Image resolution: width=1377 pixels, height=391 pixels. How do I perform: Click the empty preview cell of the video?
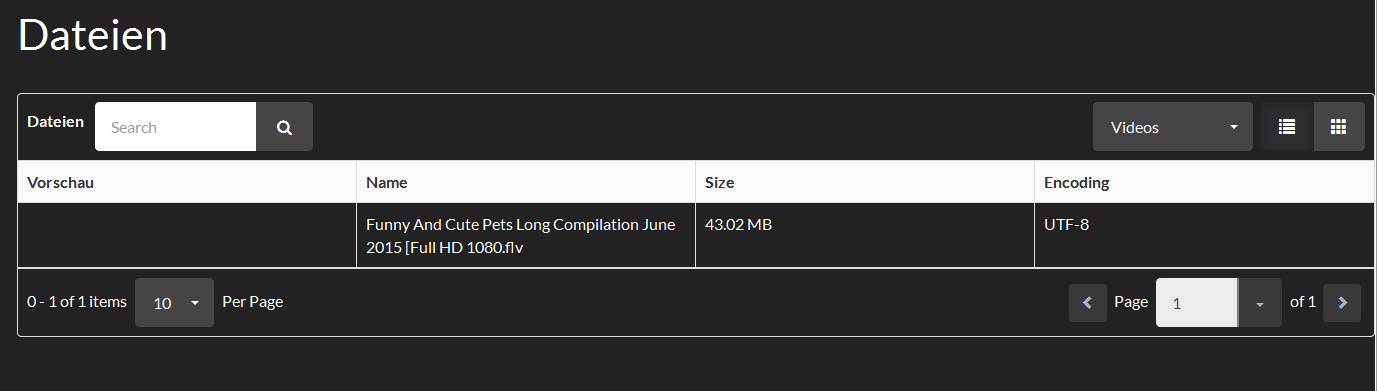click(187, 236)
